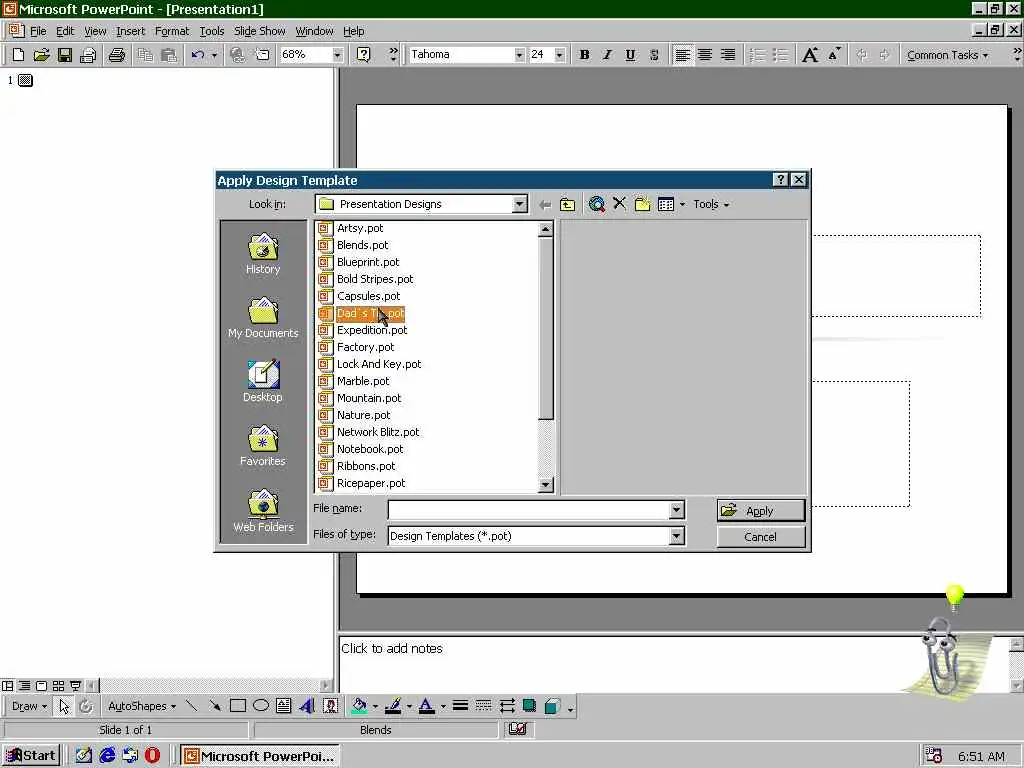This screenshot has height=768, width=1024.
Task: Open the Zoom percentage dropdown
Action: pos(337,55)
